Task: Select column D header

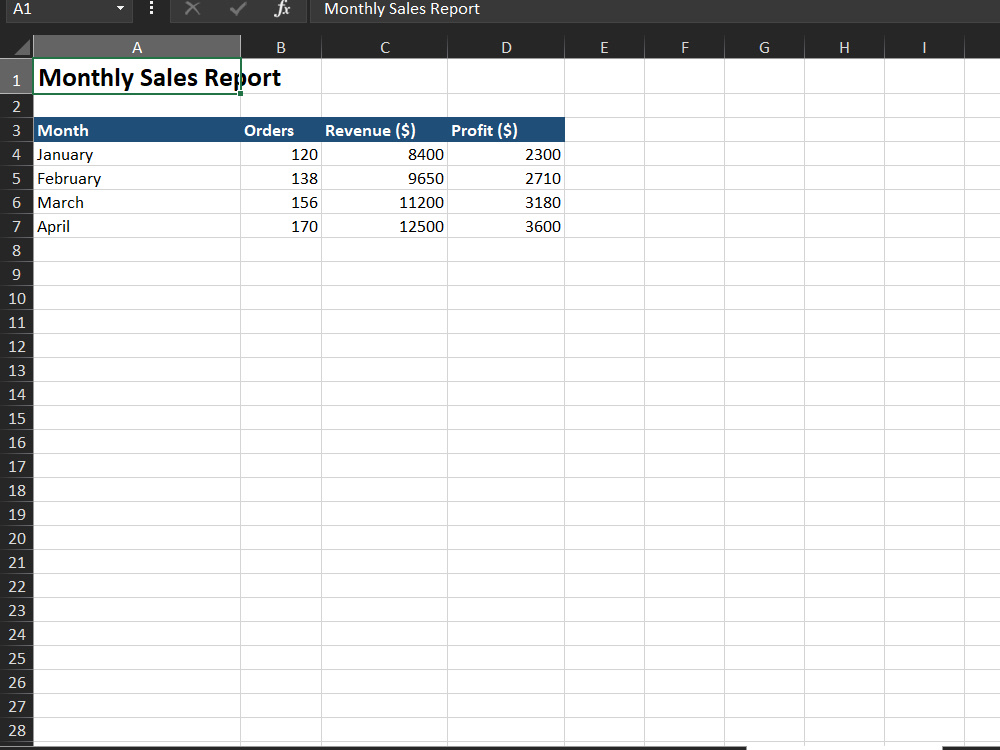Action: [506, 48]
